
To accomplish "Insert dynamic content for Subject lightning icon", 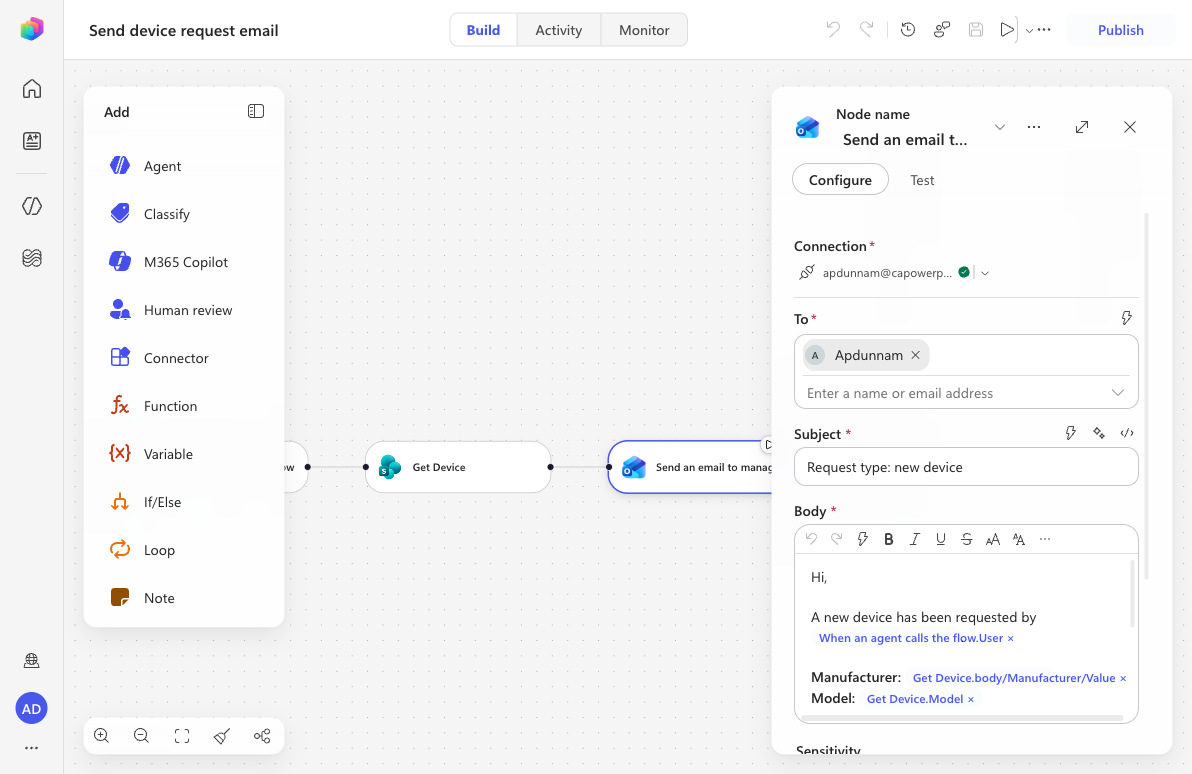I will click(x=1070, y=433).
